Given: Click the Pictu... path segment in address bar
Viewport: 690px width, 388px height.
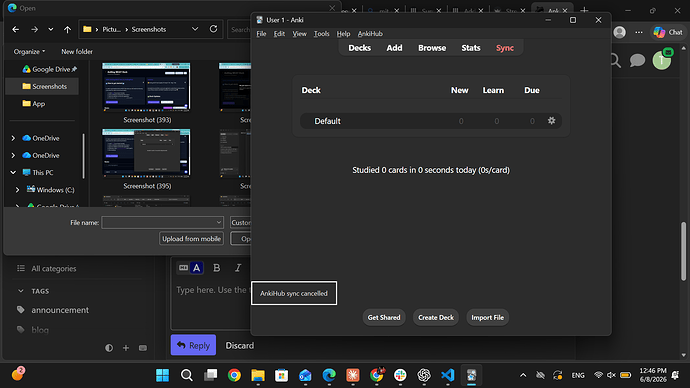Looking at the screenshot, I should click(111, 29).
